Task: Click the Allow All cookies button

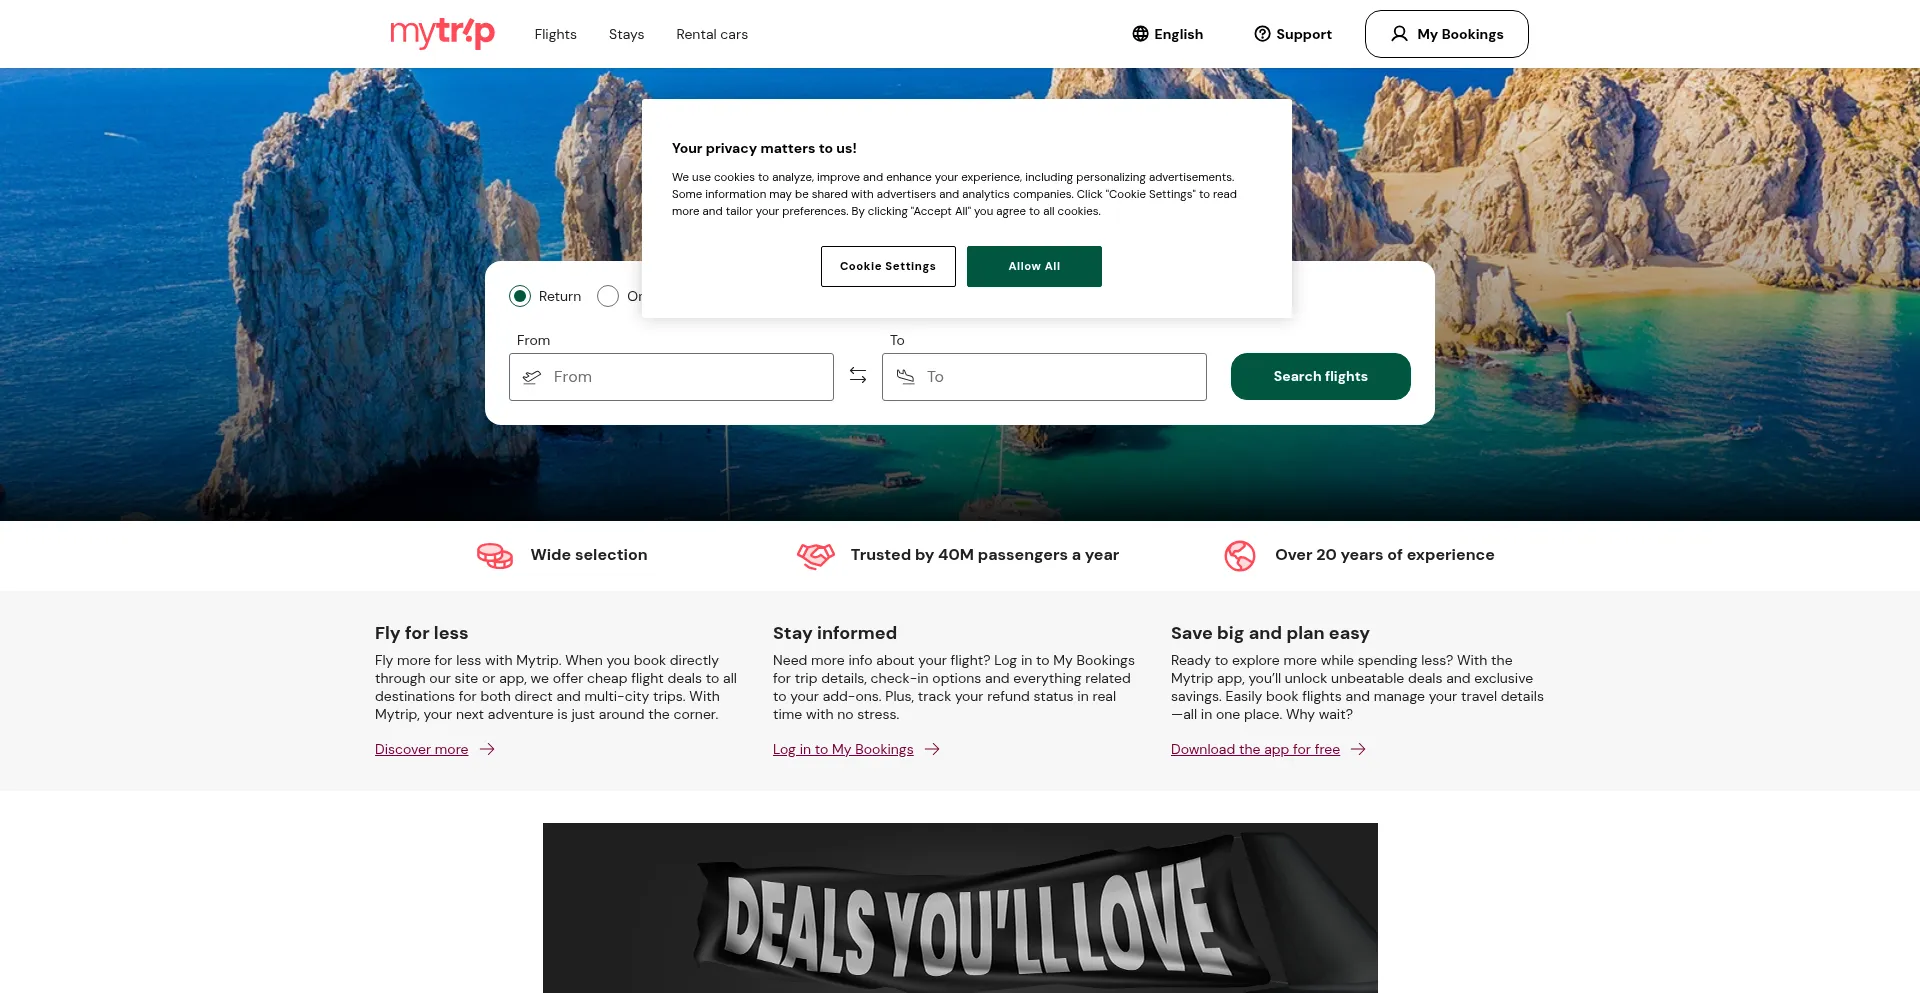Action: (1034, 266)
